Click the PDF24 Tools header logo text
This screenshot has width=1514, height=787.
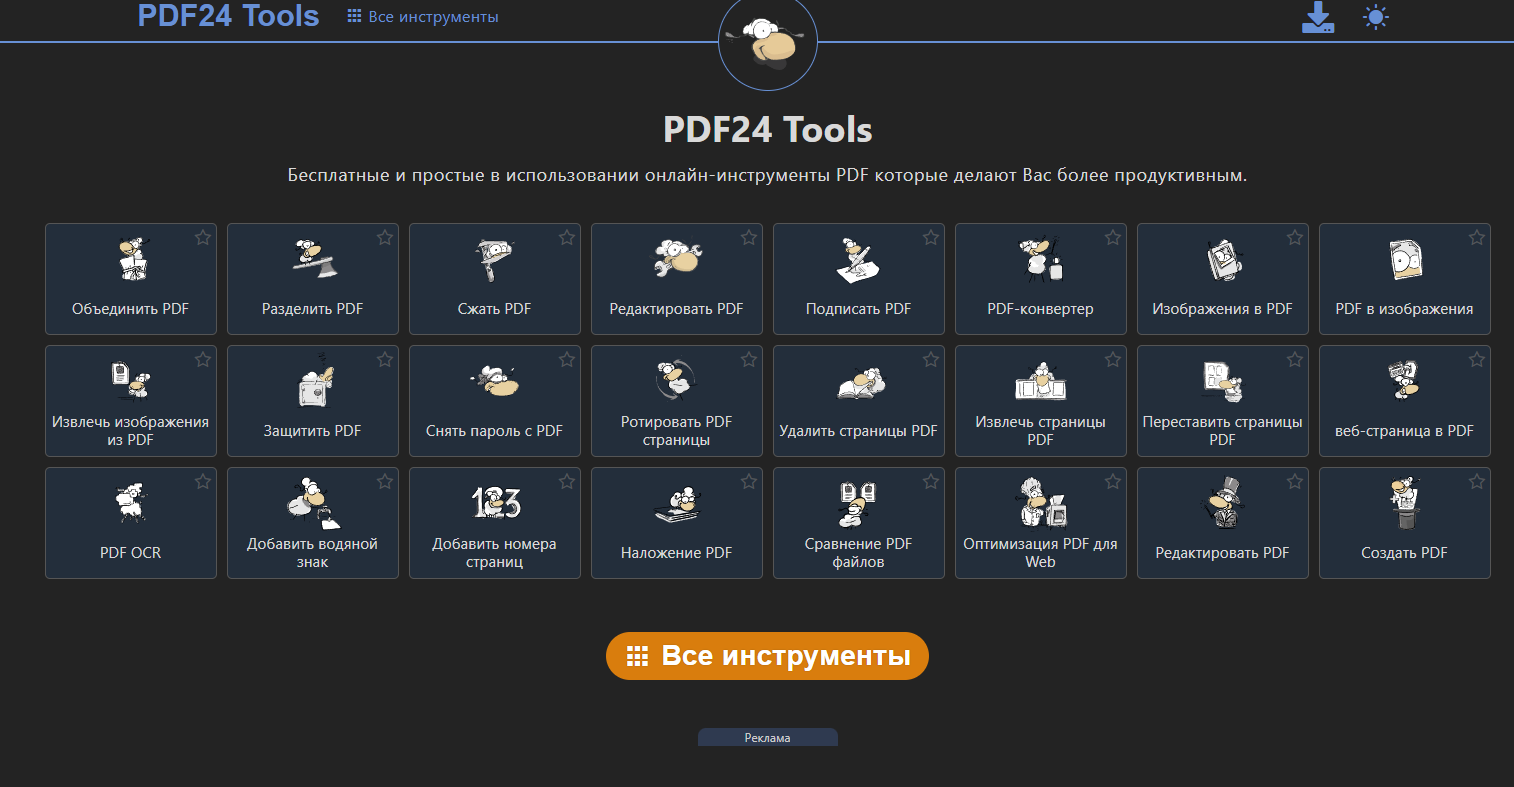point(229,16)
